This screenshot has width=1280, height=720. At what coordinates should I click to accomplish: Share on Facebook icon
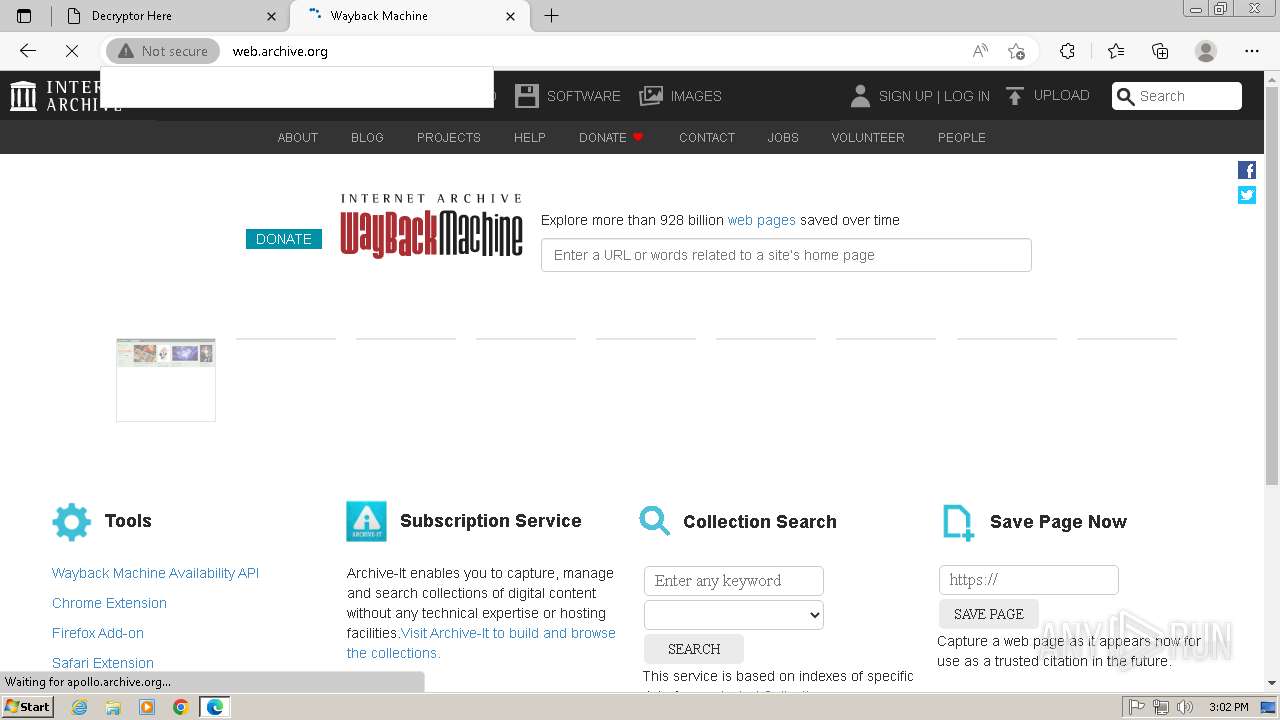pos(1247,170)
